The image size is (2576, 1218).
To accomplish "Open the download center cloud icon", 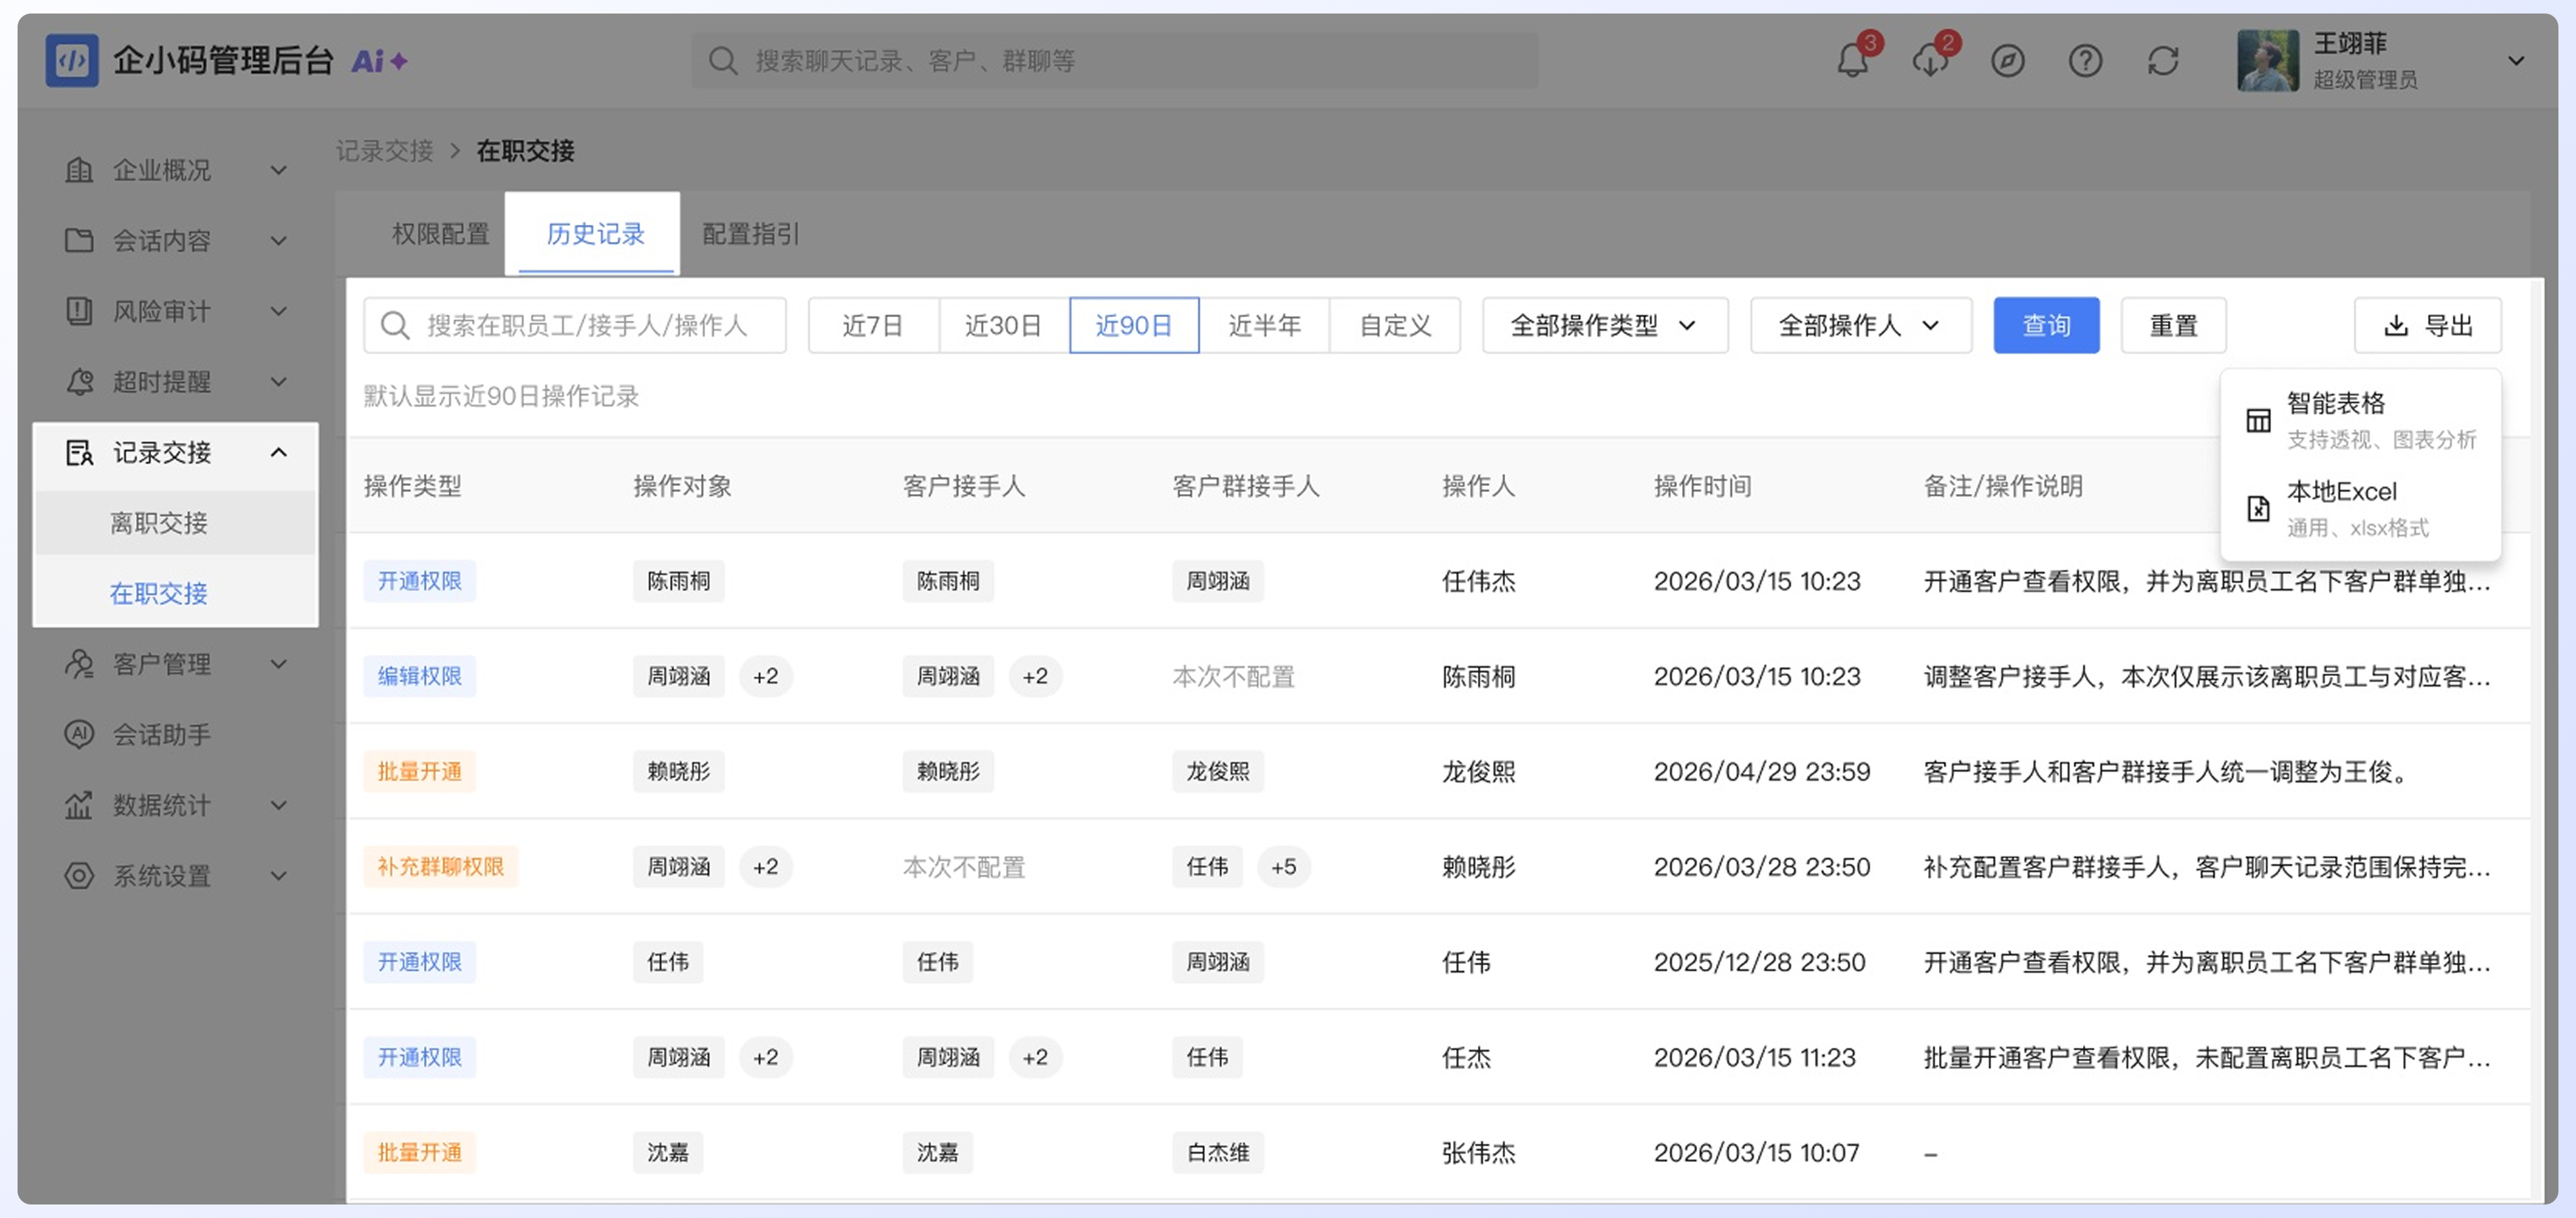I will click(1930, 61).
